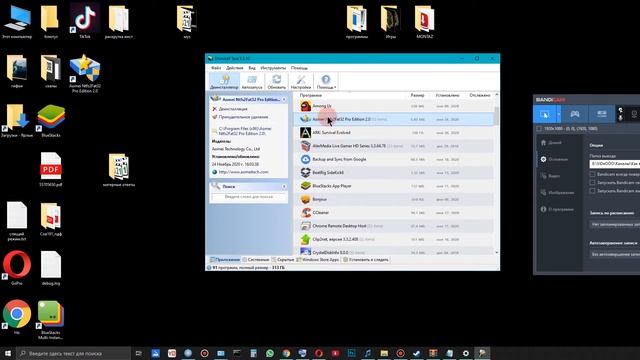Select AVerMedia Live Gamer HD Series entry
The height and width of the screenshot is (360, 640).
pos(394,146)
